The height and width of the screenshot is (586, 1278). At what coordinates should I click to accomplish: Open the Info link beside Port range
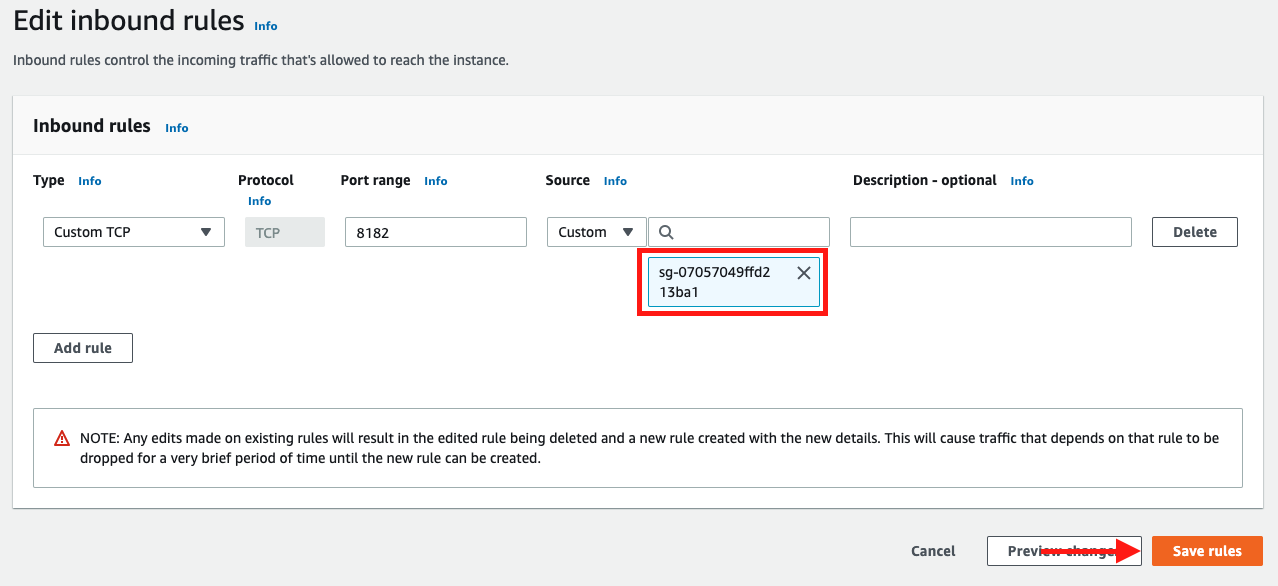click(436, 181)
